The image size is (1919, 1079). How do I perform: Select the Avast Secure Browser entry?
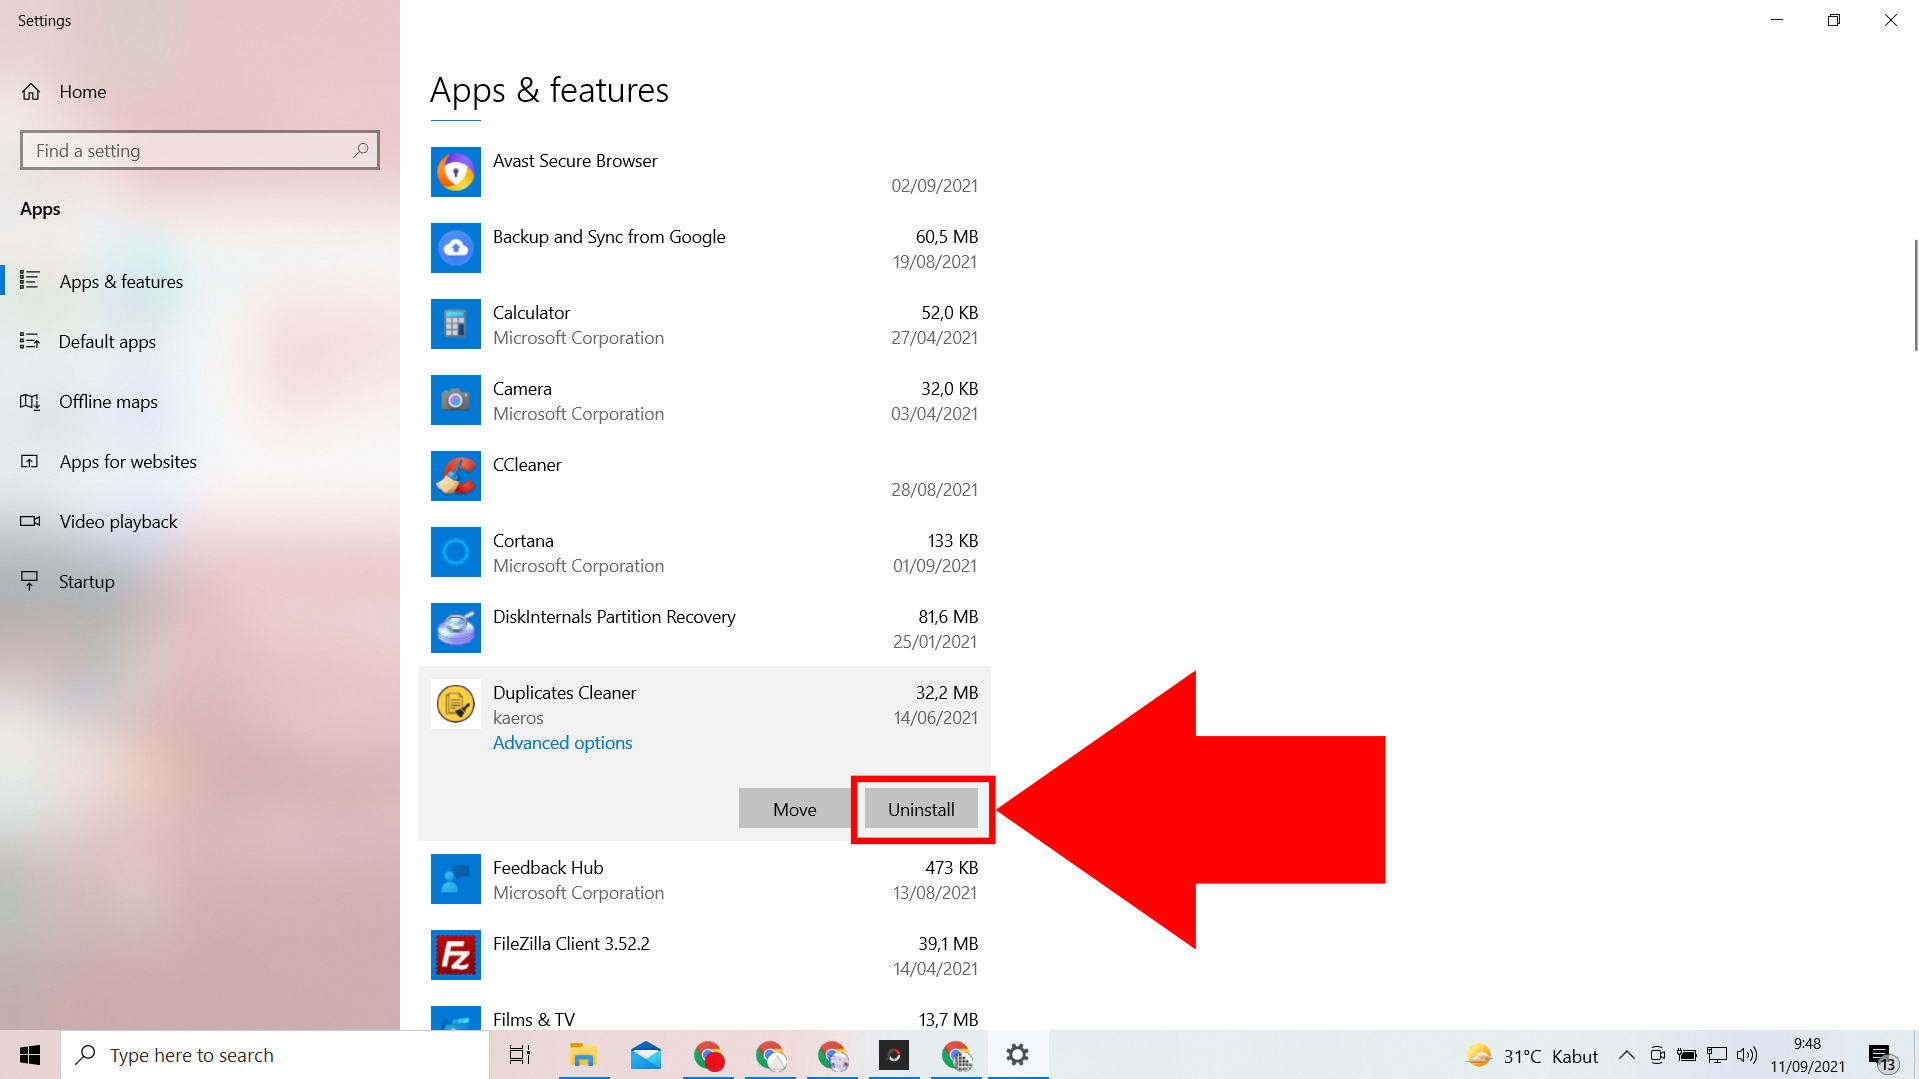705,172
